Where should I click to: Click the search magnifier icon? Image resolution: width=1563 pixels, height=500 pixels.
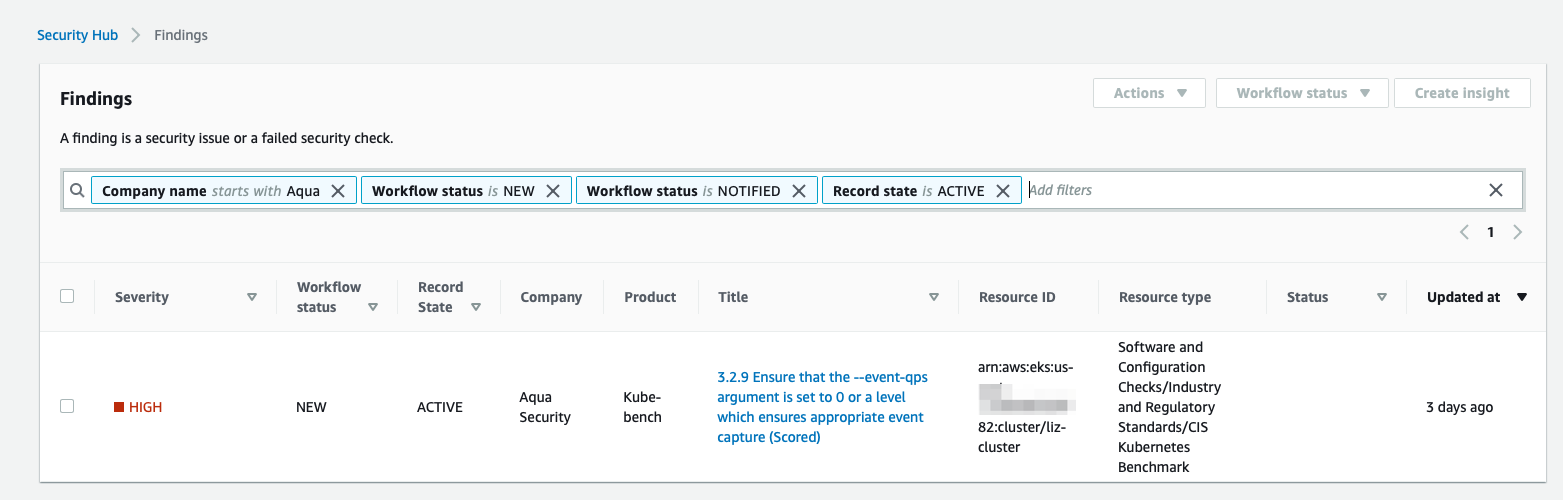coord(77,190)
